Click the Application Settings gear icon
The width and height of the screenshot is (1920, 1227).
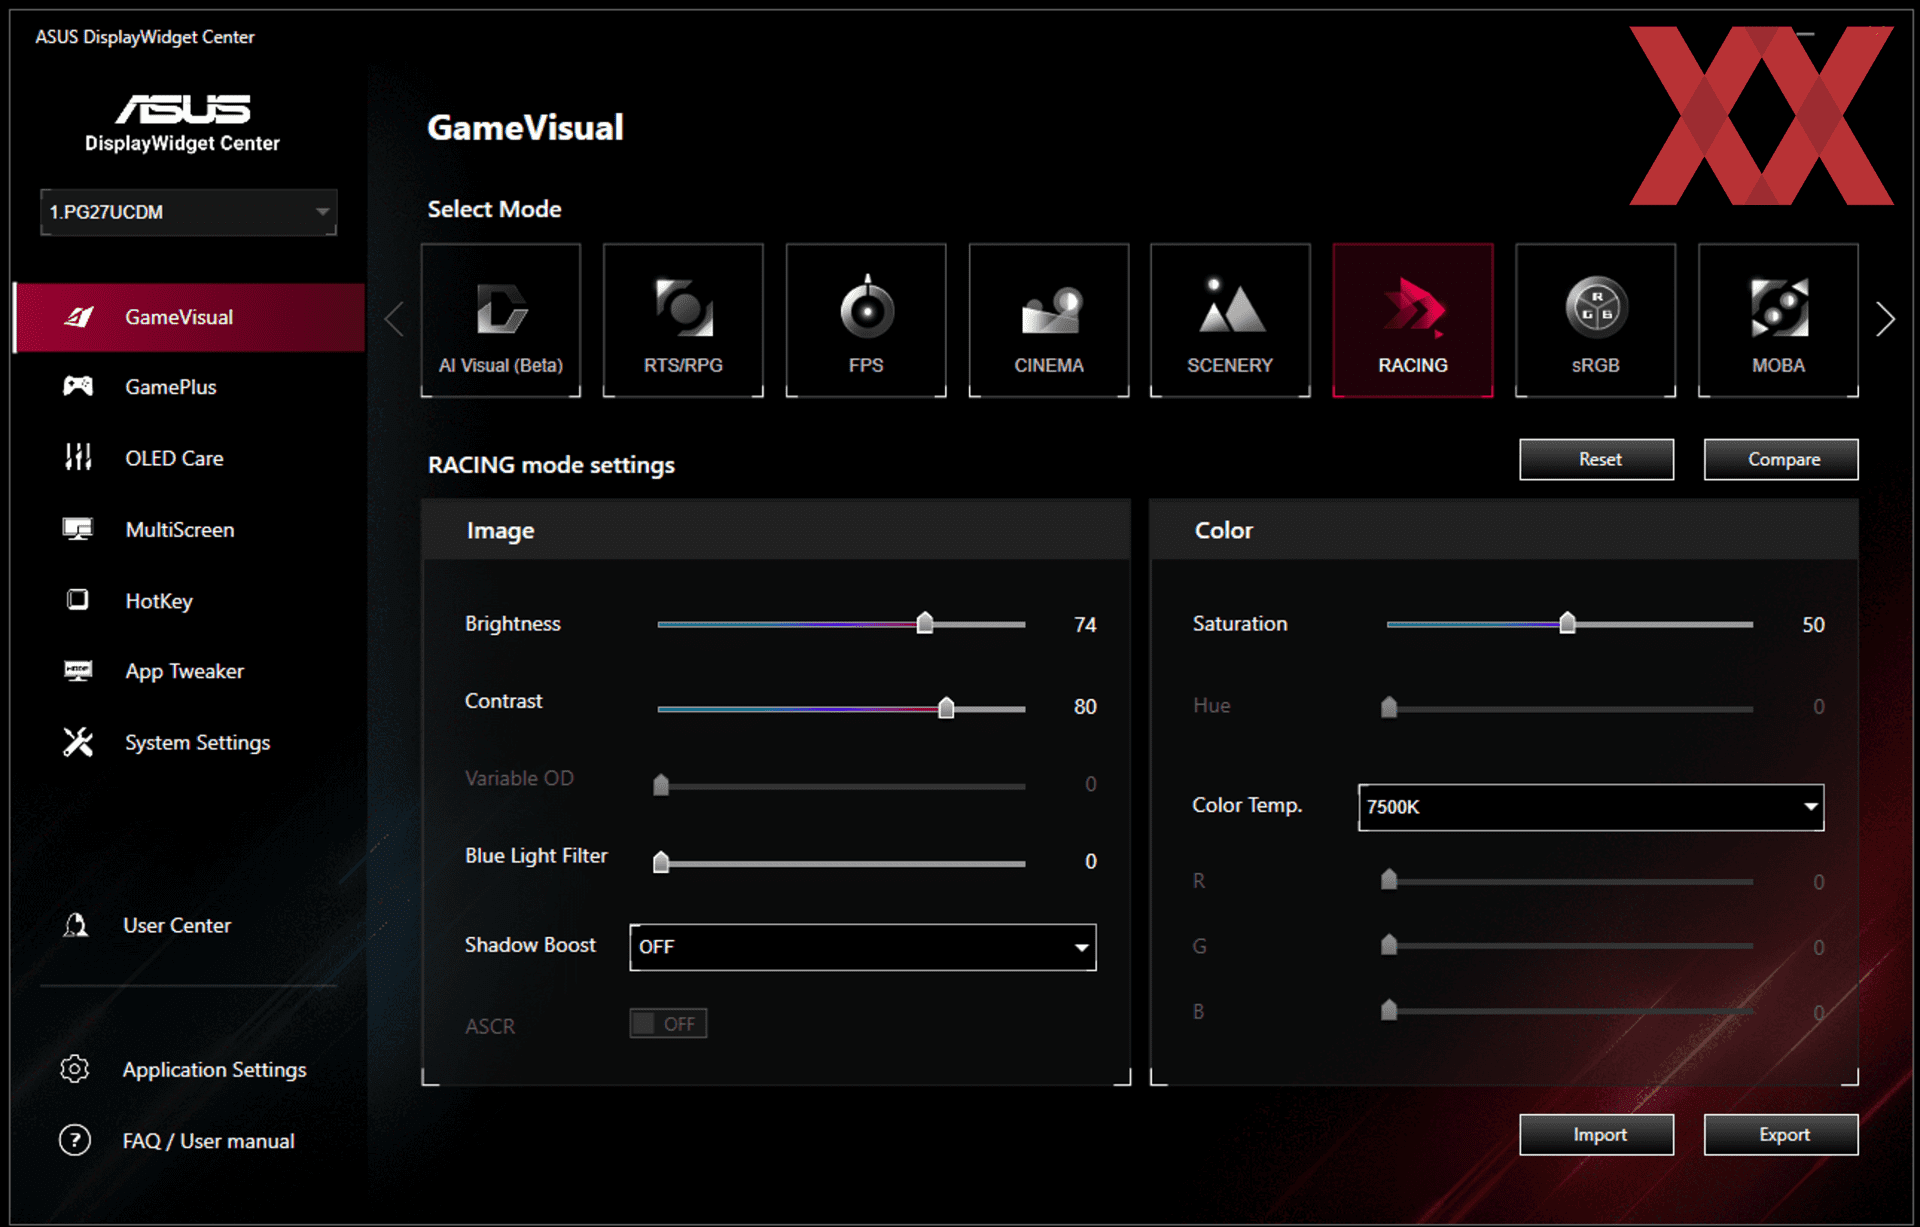click(75, 1069)
